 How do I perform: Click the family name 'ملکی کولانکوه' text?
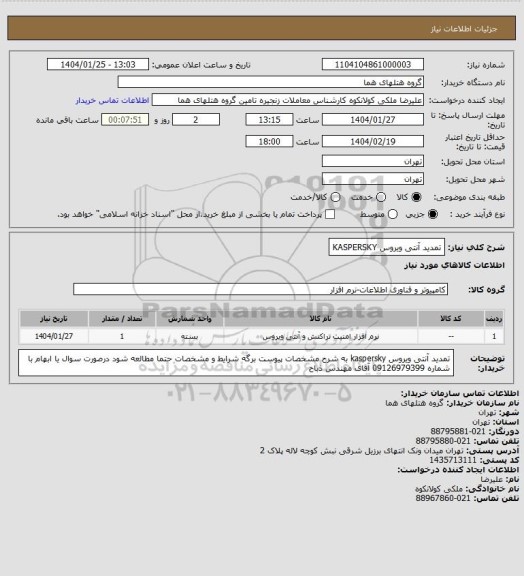439,489
